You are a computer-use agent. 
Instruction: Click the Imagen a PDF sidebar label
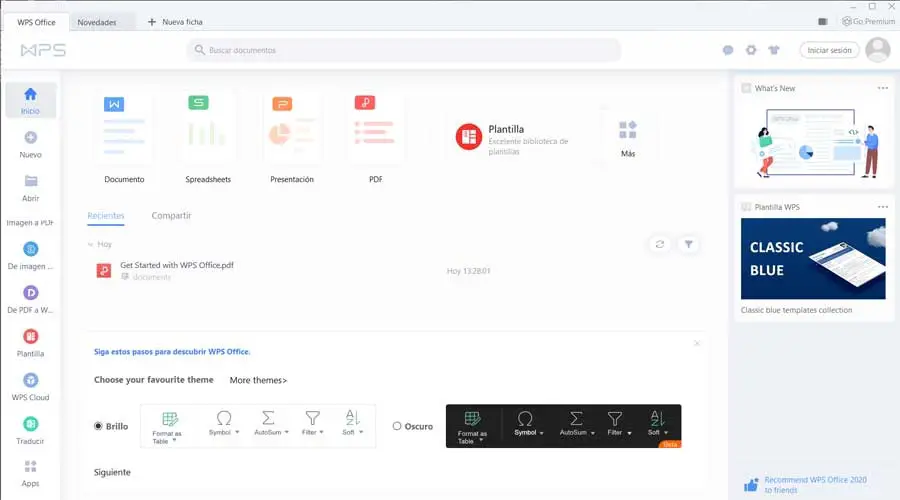point(30,223)
